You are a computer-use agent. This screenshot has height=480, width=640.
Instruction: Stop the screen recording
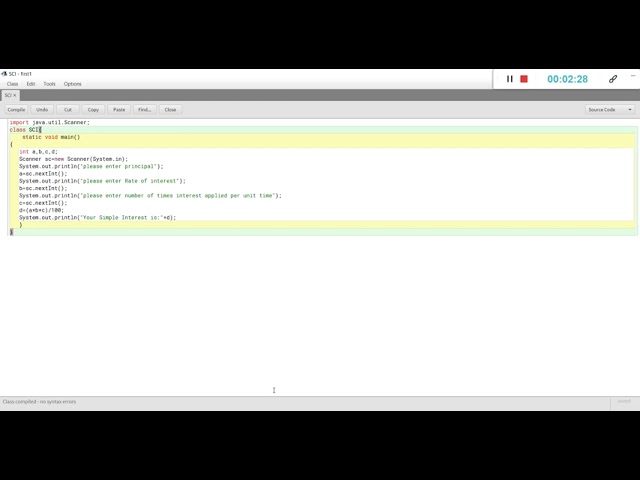[x=524, y=79]
